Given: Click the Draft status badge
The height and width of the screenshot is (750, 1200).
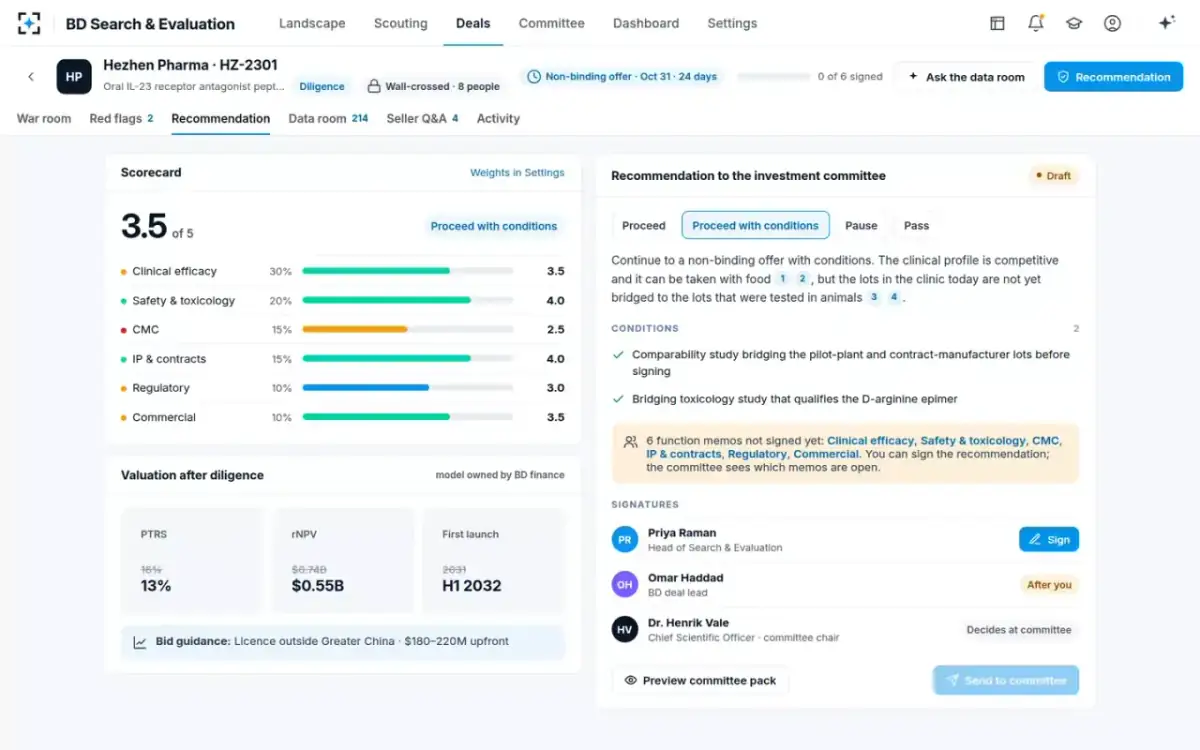Looking at the screenshot, I should [1054, 176].
